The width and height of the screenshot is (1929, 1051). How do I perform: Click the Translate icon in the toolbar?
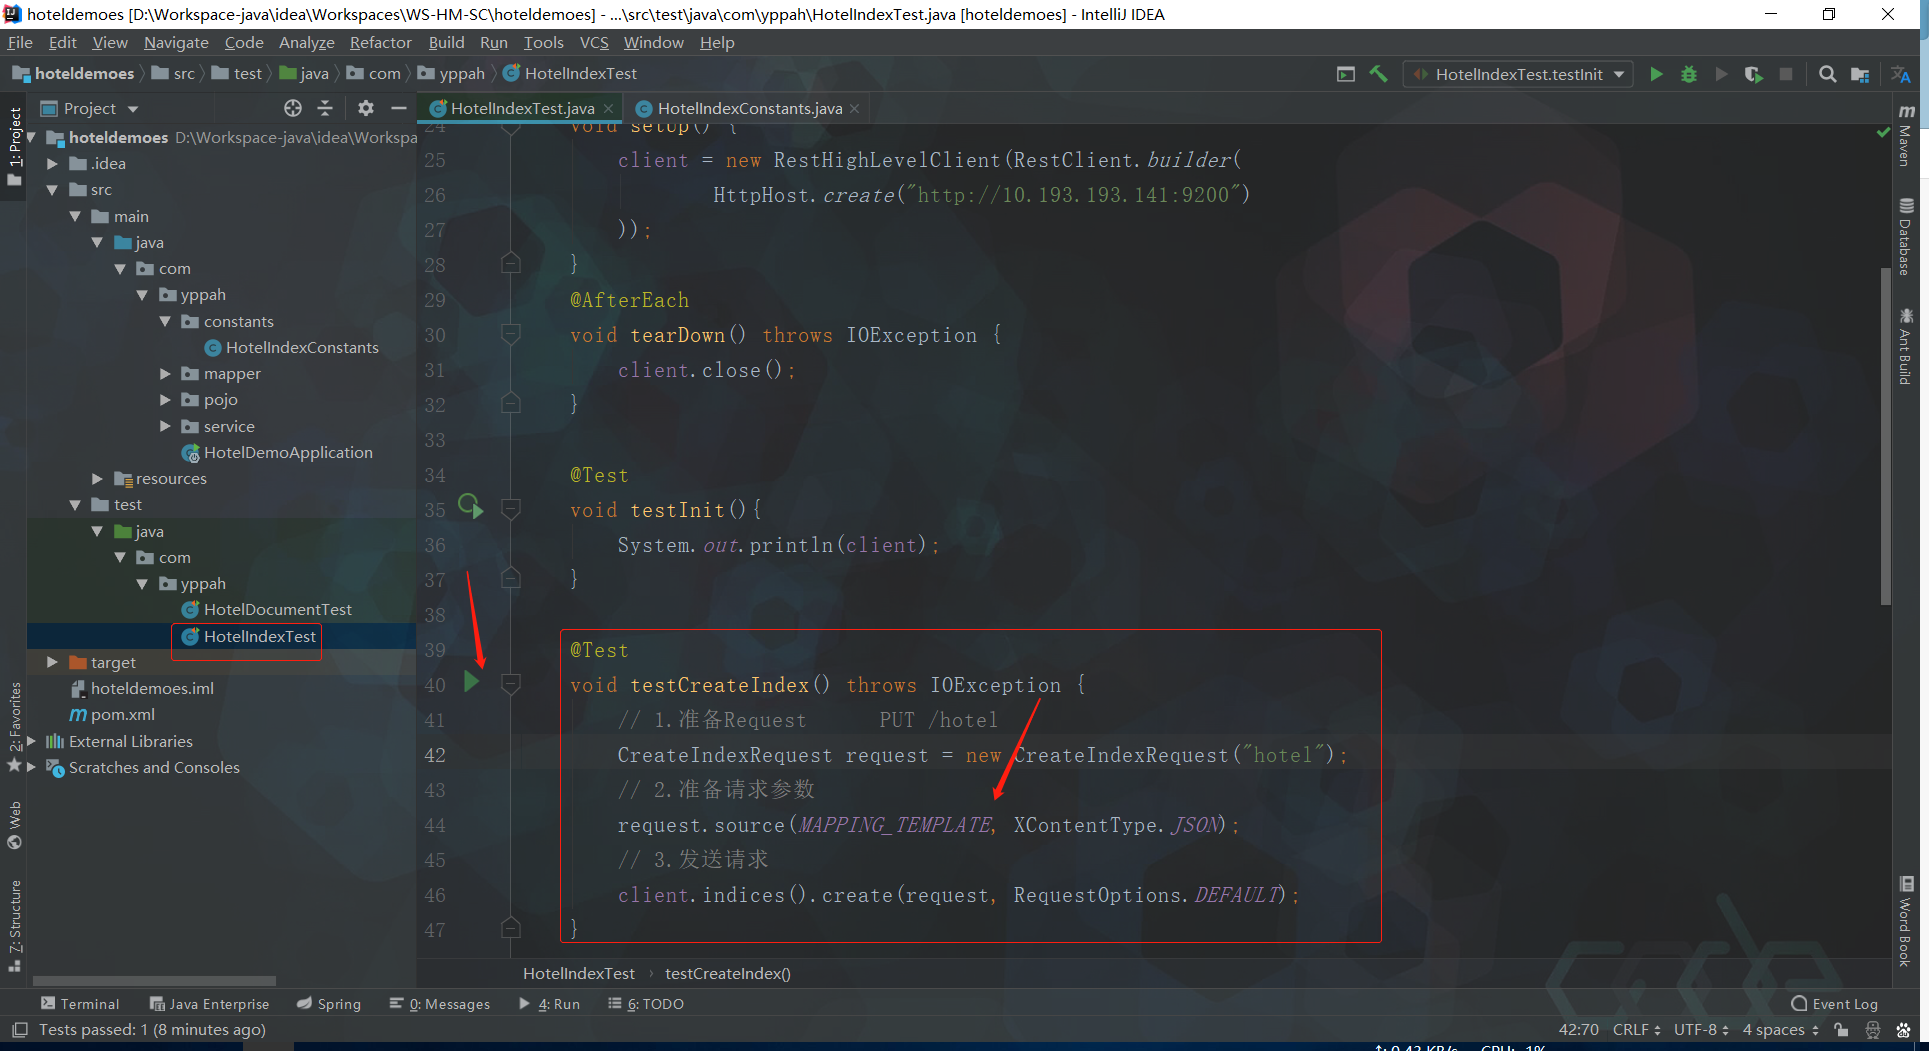(x=1901, y=74)
